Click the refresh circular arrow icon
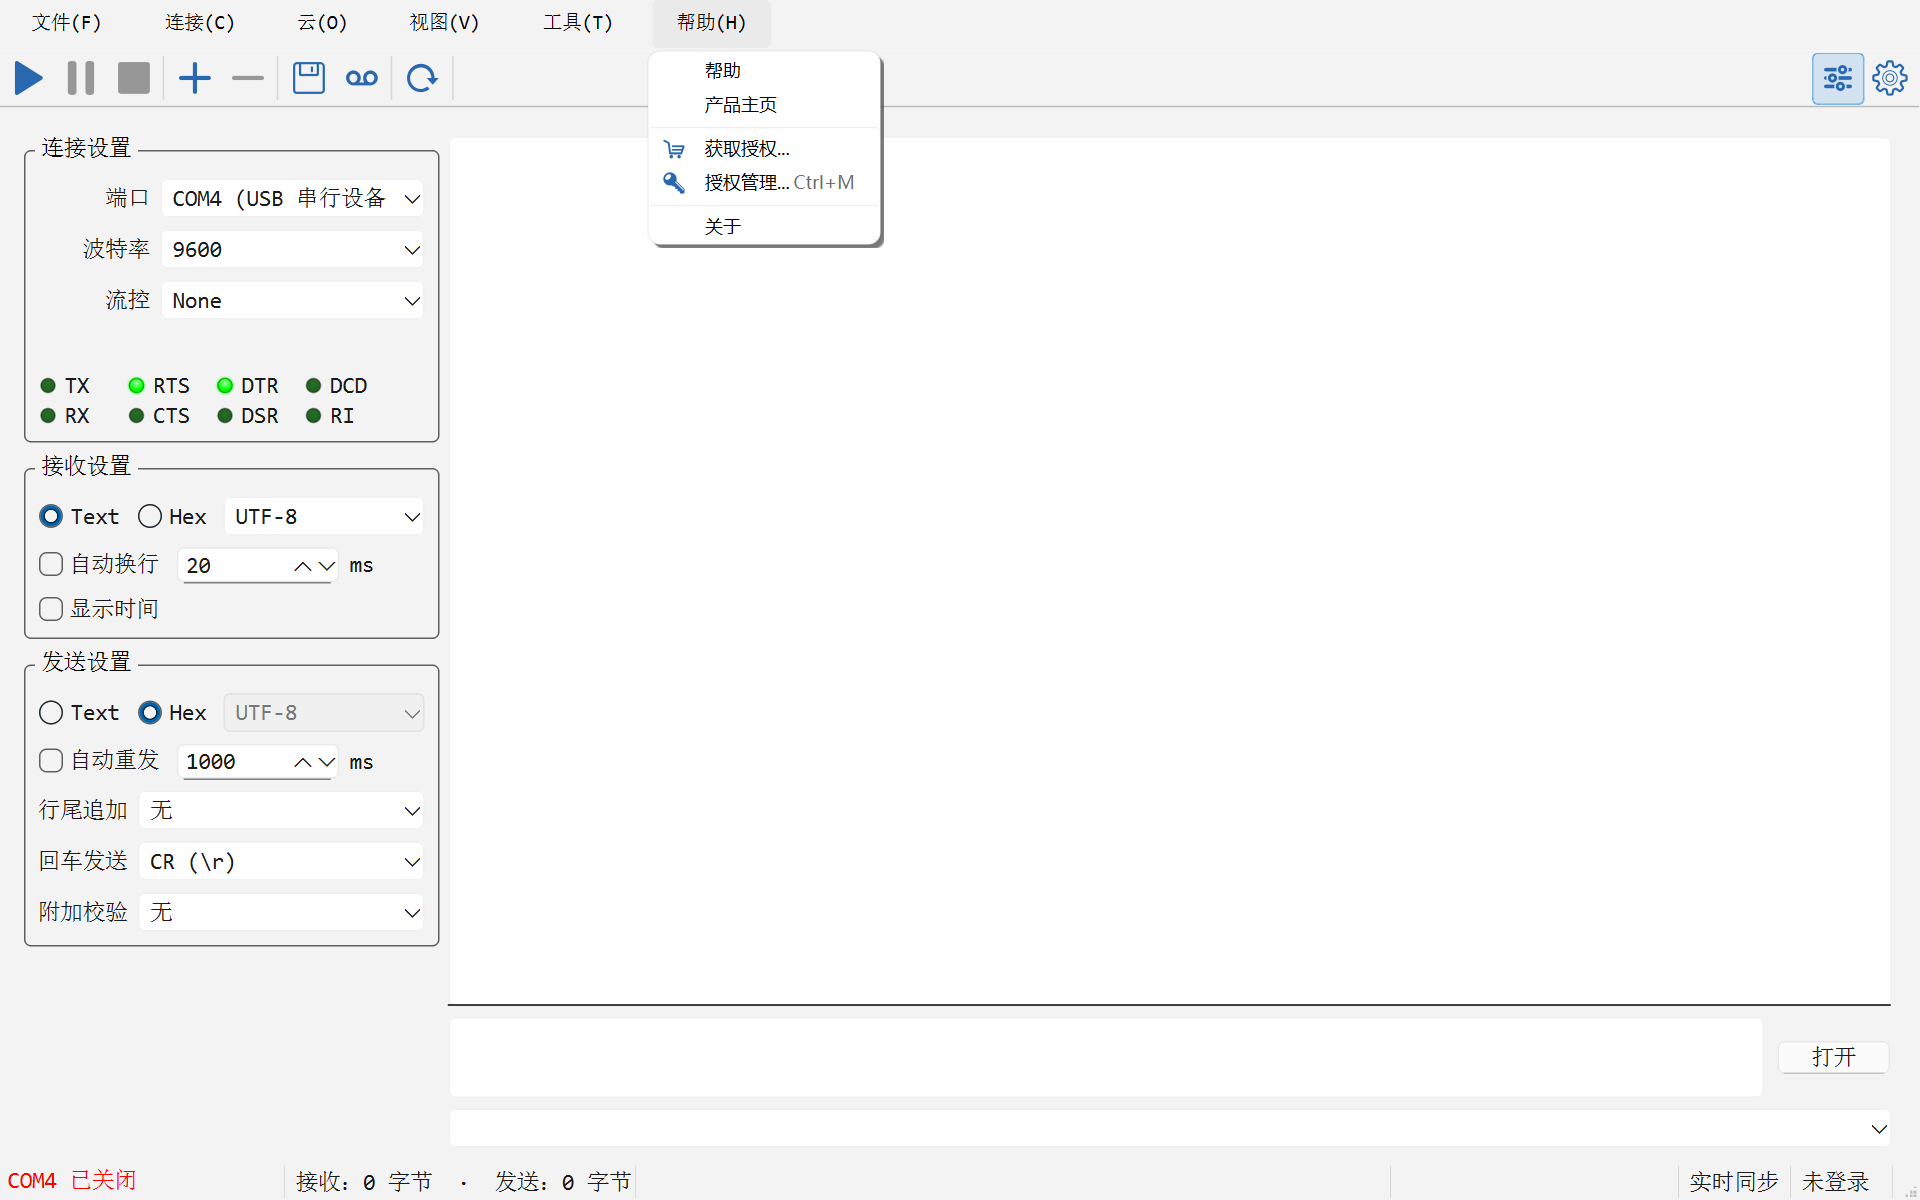Viewport: 1920px width, 1200px height. 422,78
